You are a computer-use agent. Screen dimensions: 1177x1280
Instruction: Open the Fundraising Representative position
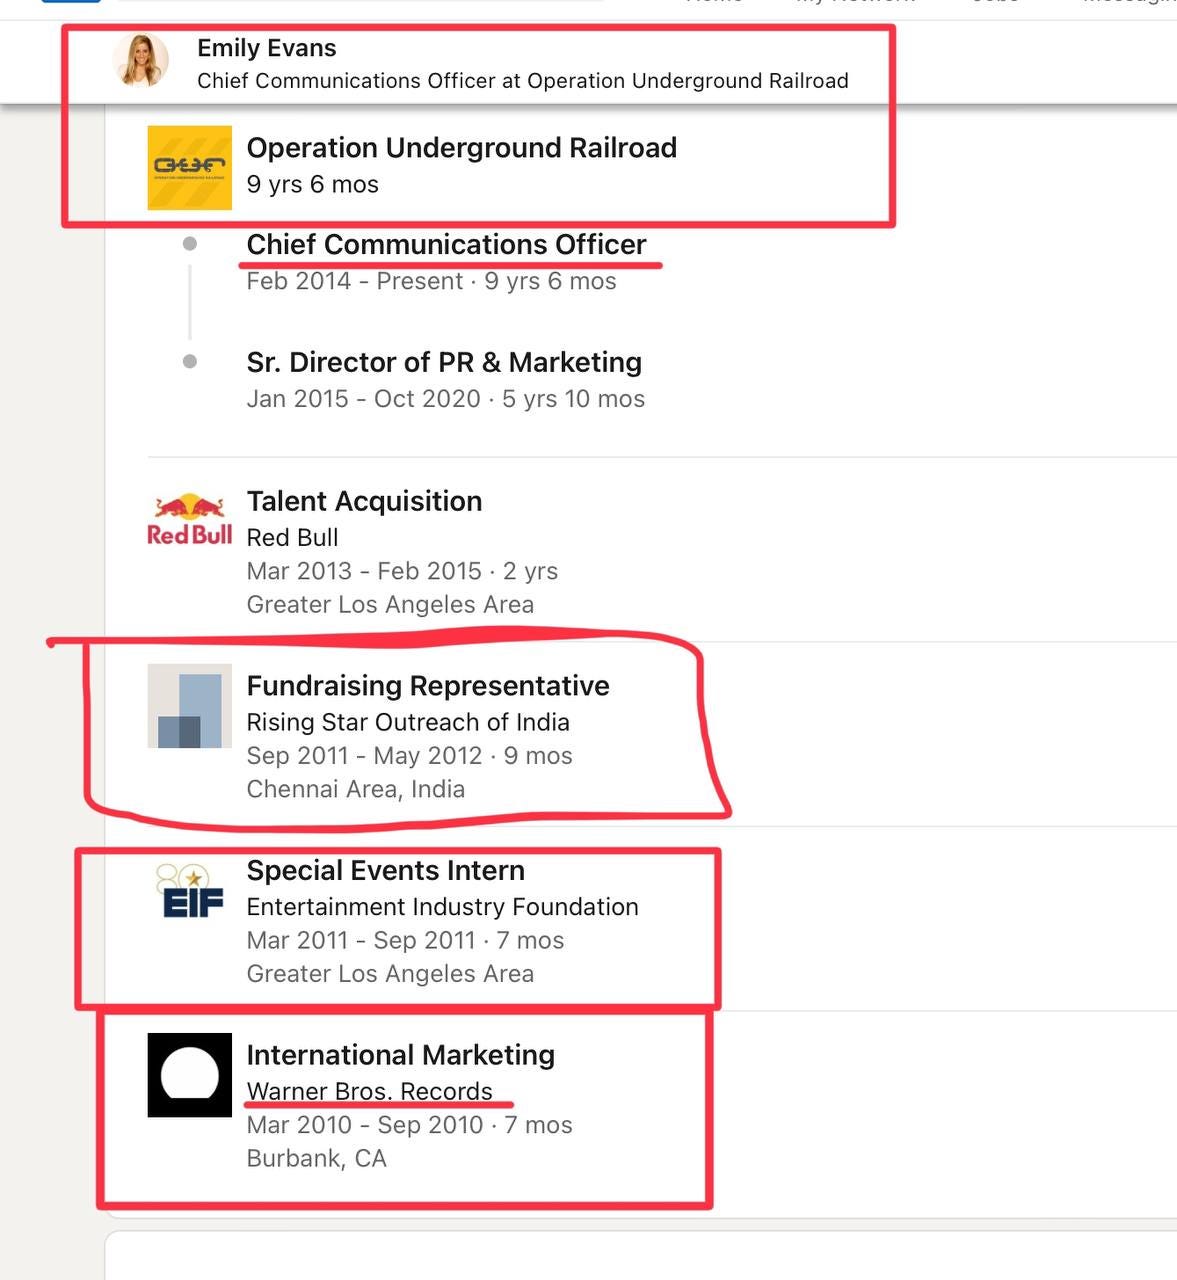428,686
